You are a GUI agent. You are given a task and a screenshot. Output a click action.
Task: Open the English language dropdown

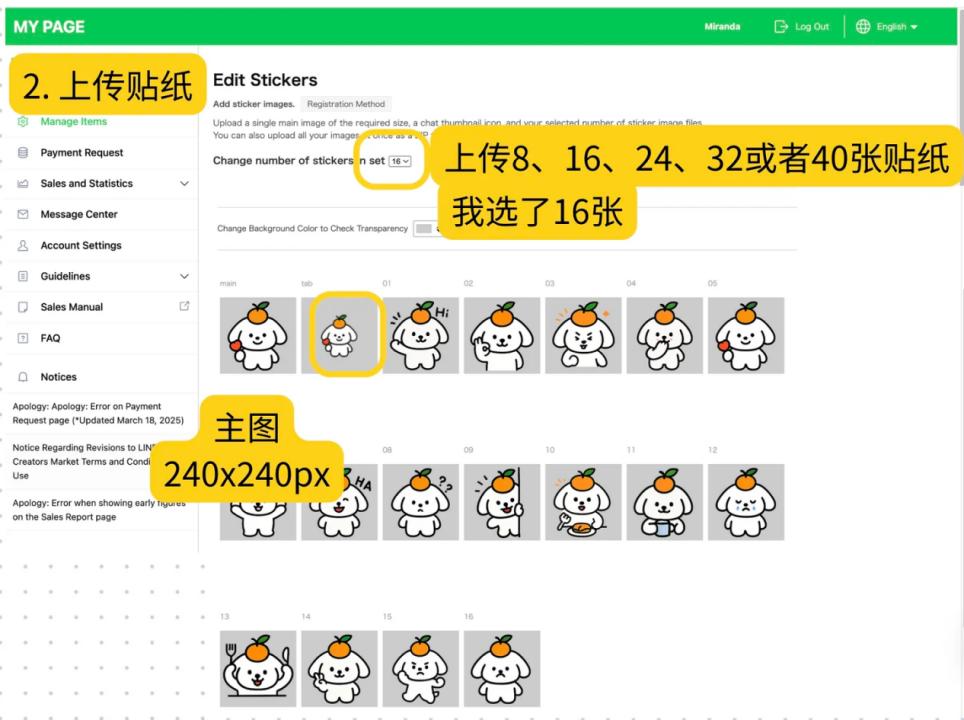tap(894, 26)
